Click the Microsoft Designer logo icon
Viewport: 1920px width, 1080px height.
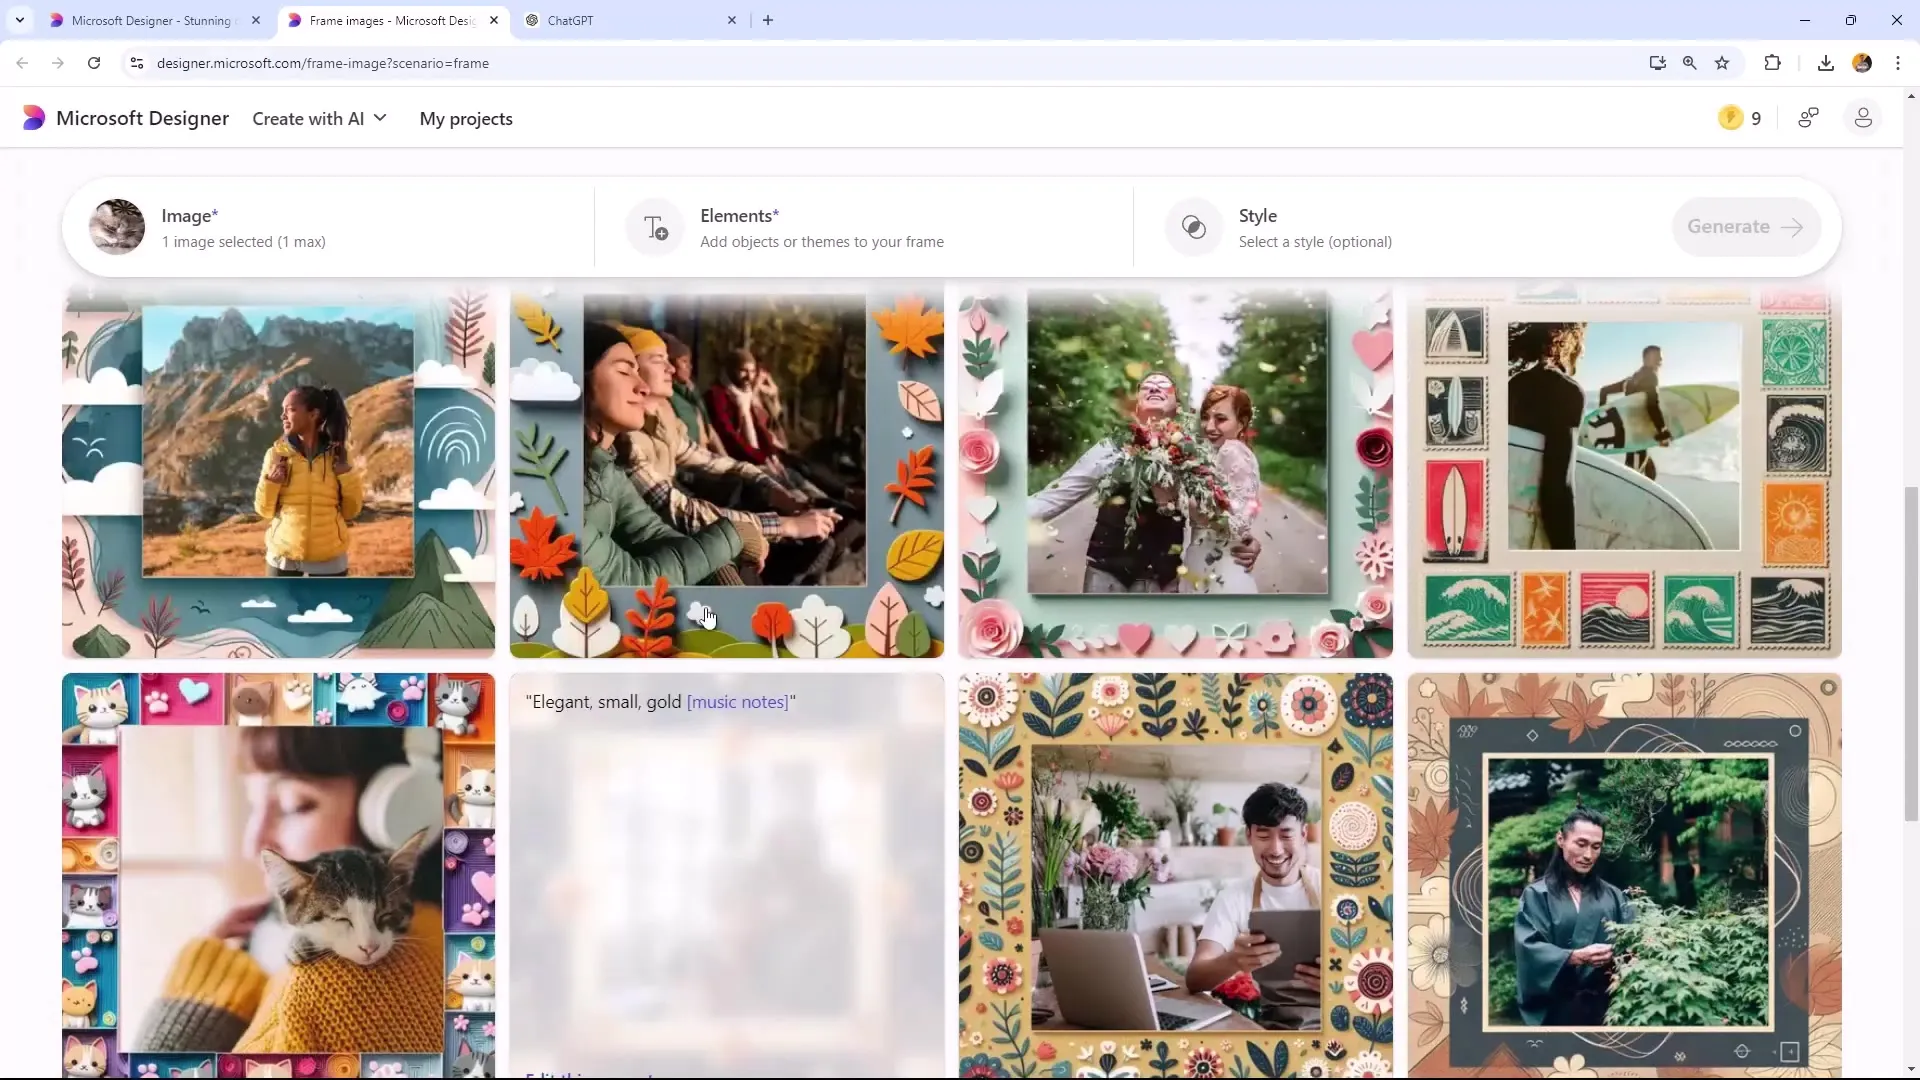coord(33,117)
